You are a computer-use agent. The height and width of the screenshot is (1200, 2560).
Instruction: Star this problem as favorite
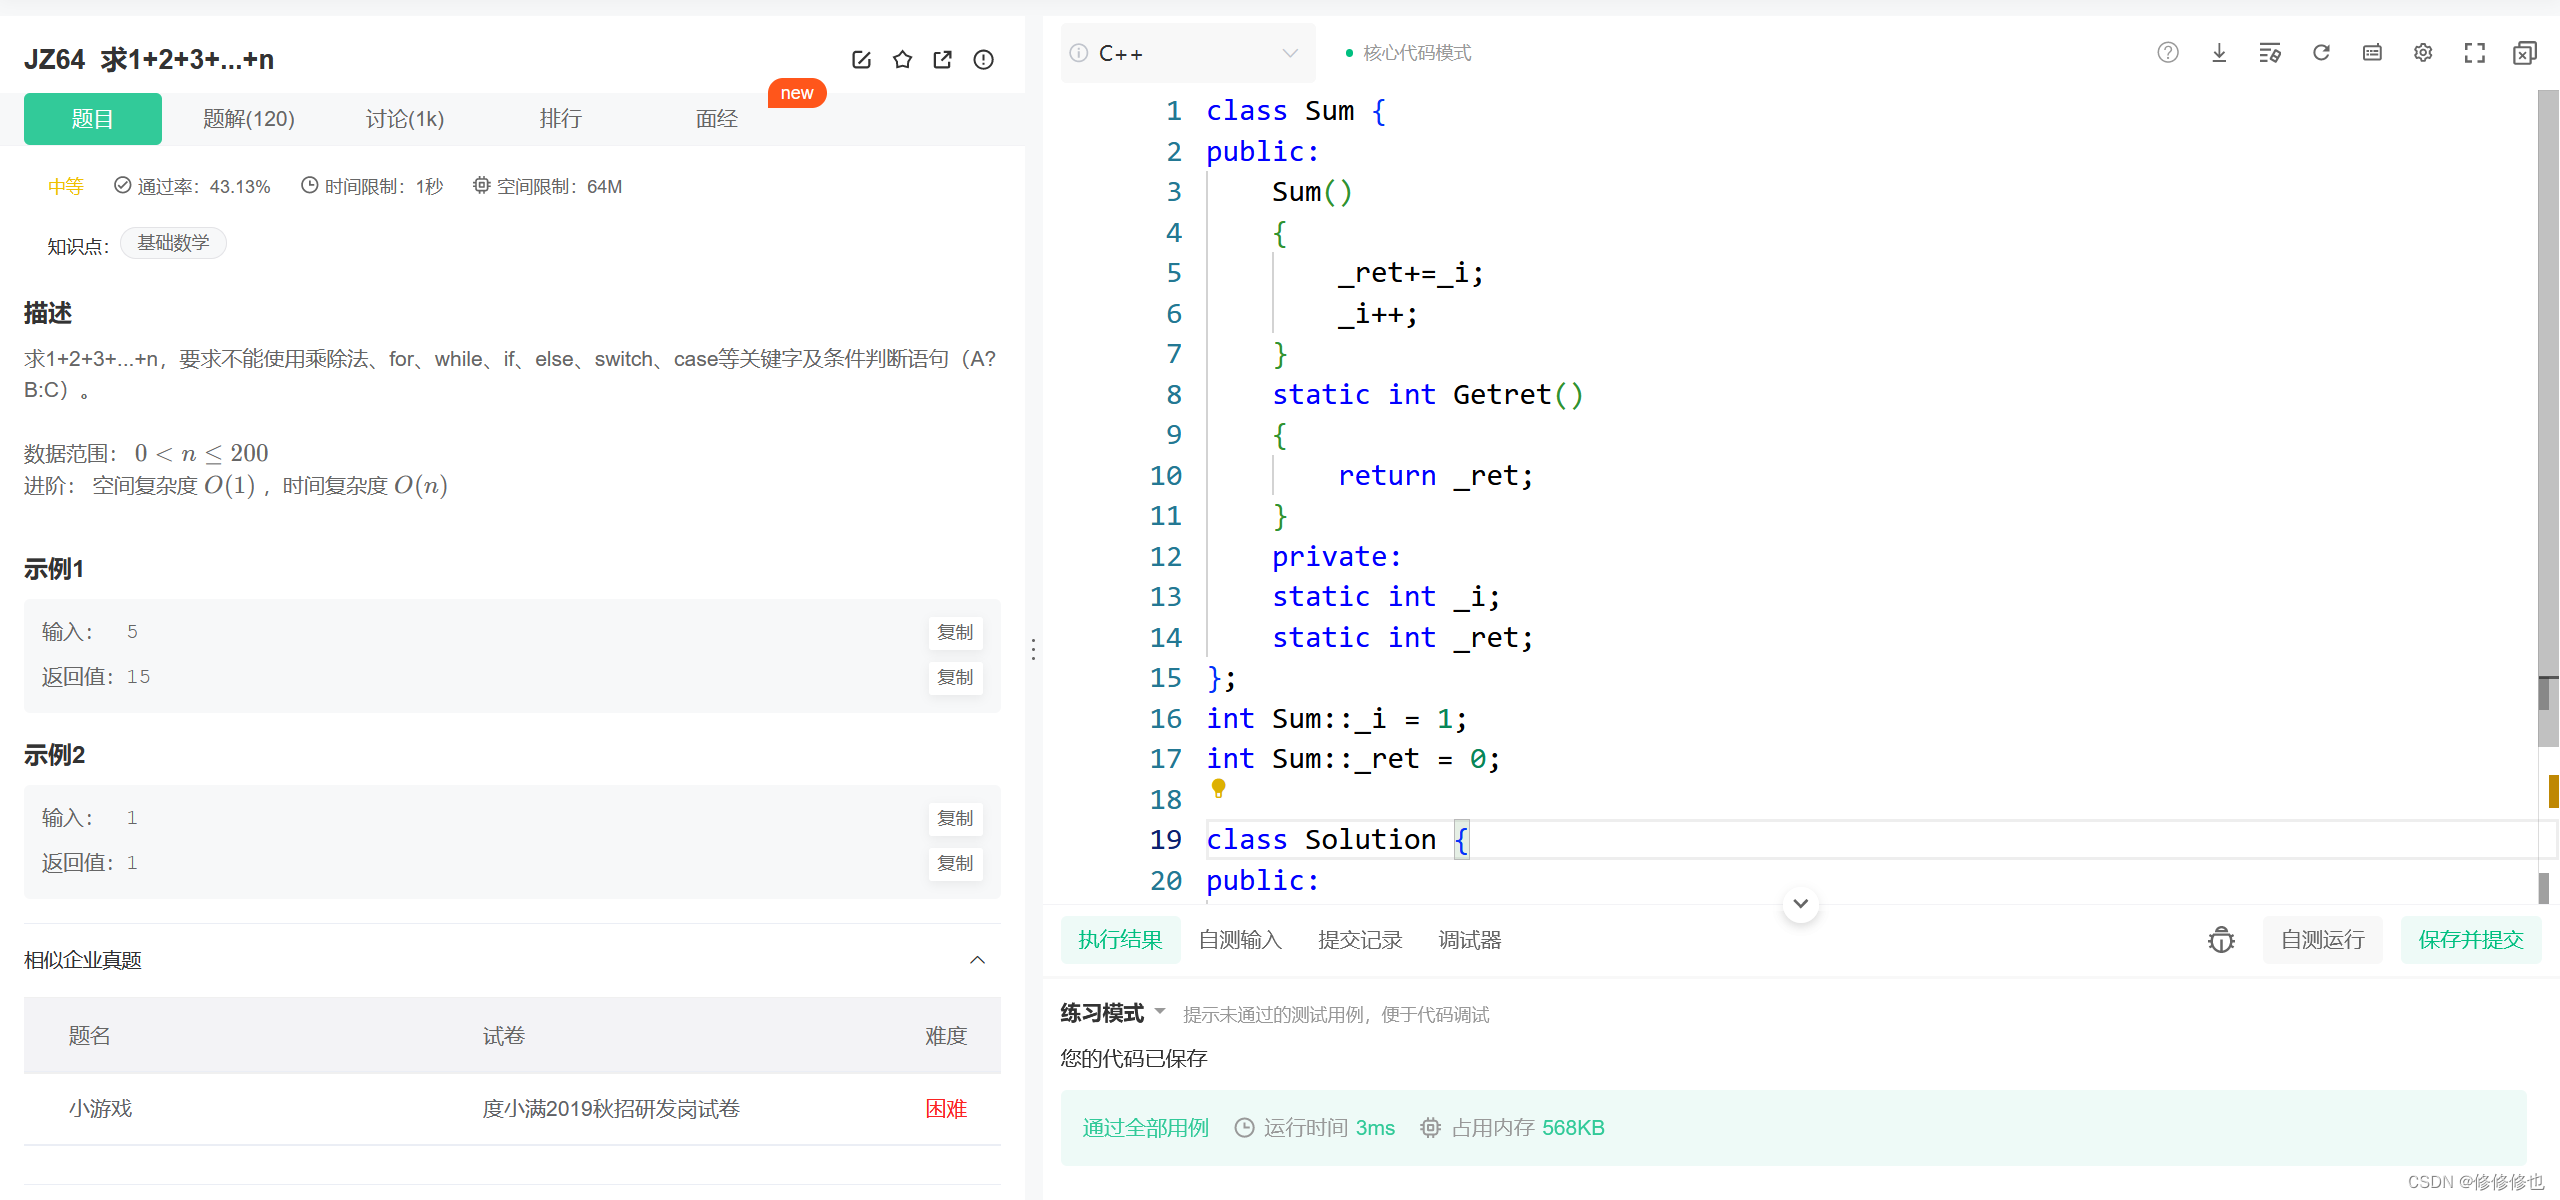(x=902, y=60)
